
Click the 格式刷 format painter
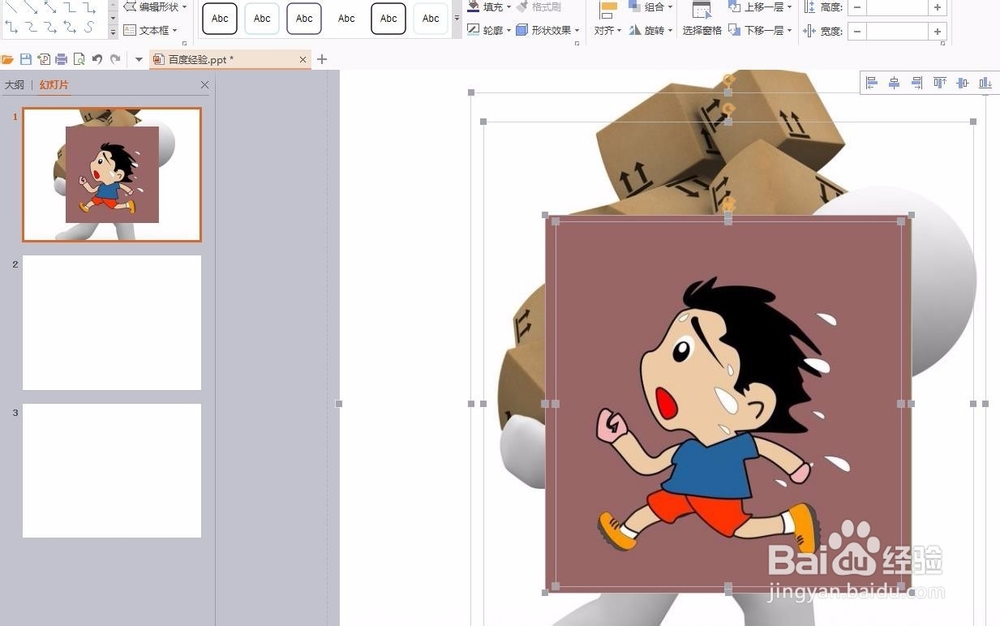(539, 7)
